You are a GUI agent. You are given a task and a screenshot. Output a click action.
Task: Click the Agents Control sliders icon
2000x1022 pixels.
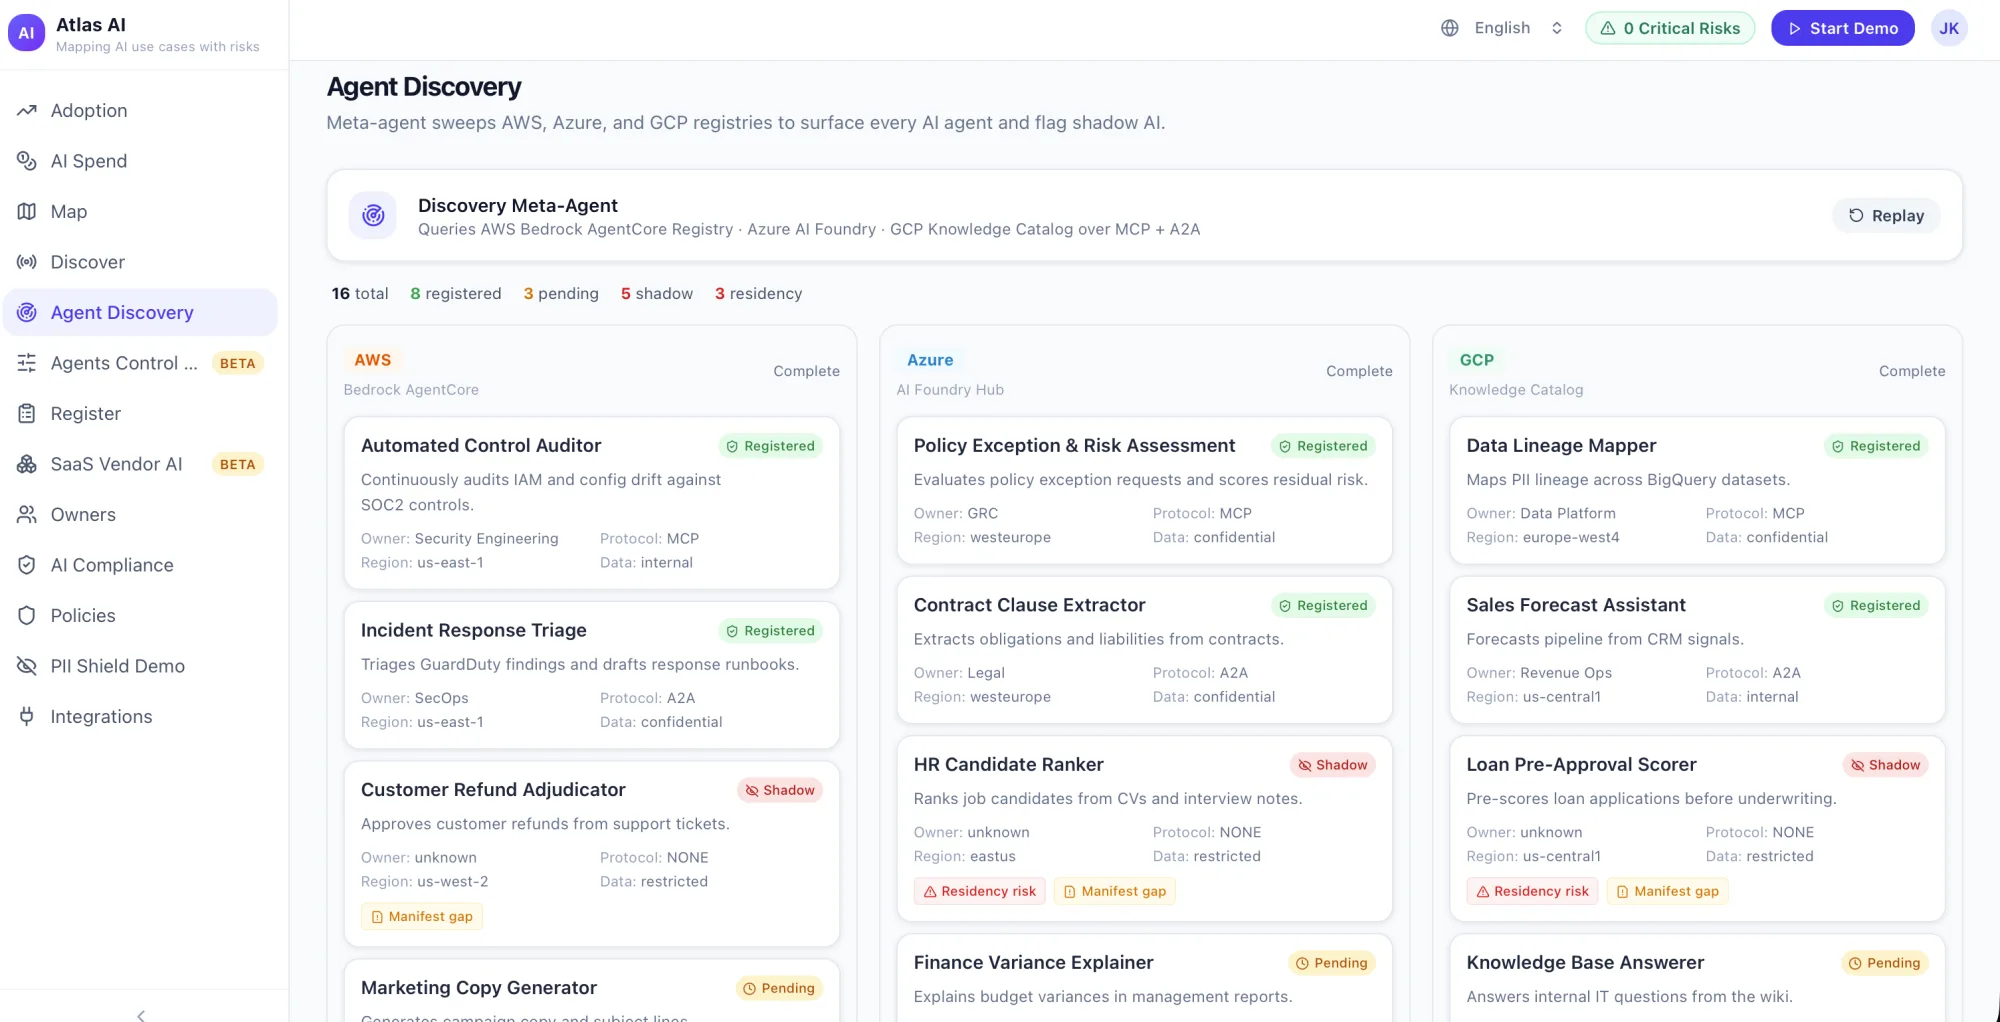point(27,363)
